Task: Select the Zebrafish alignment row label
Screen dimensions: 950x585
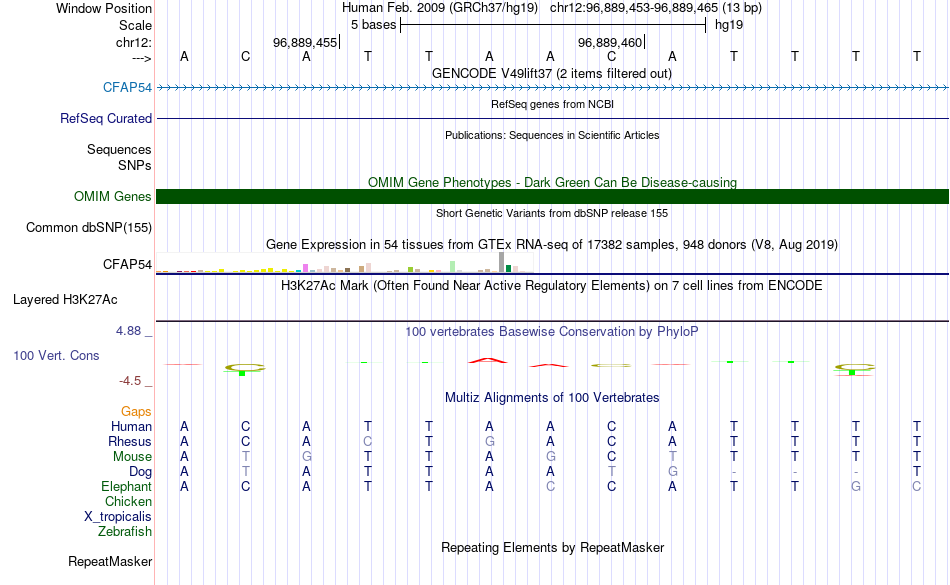Action: [125, 531]
